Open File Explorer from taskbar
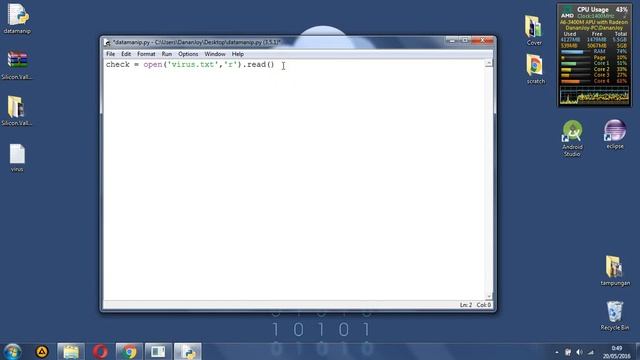 tap(71, 351)
